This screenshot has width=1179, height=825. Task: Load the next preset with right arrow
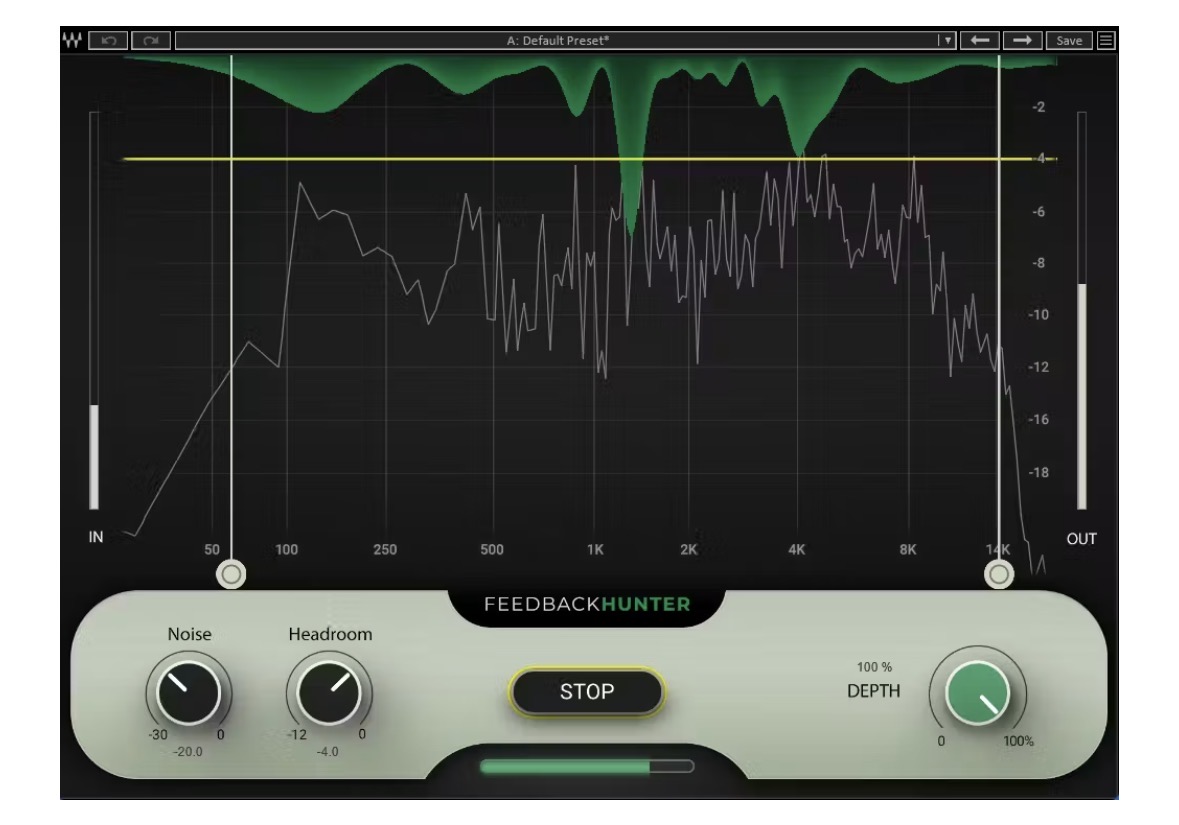1022,41
